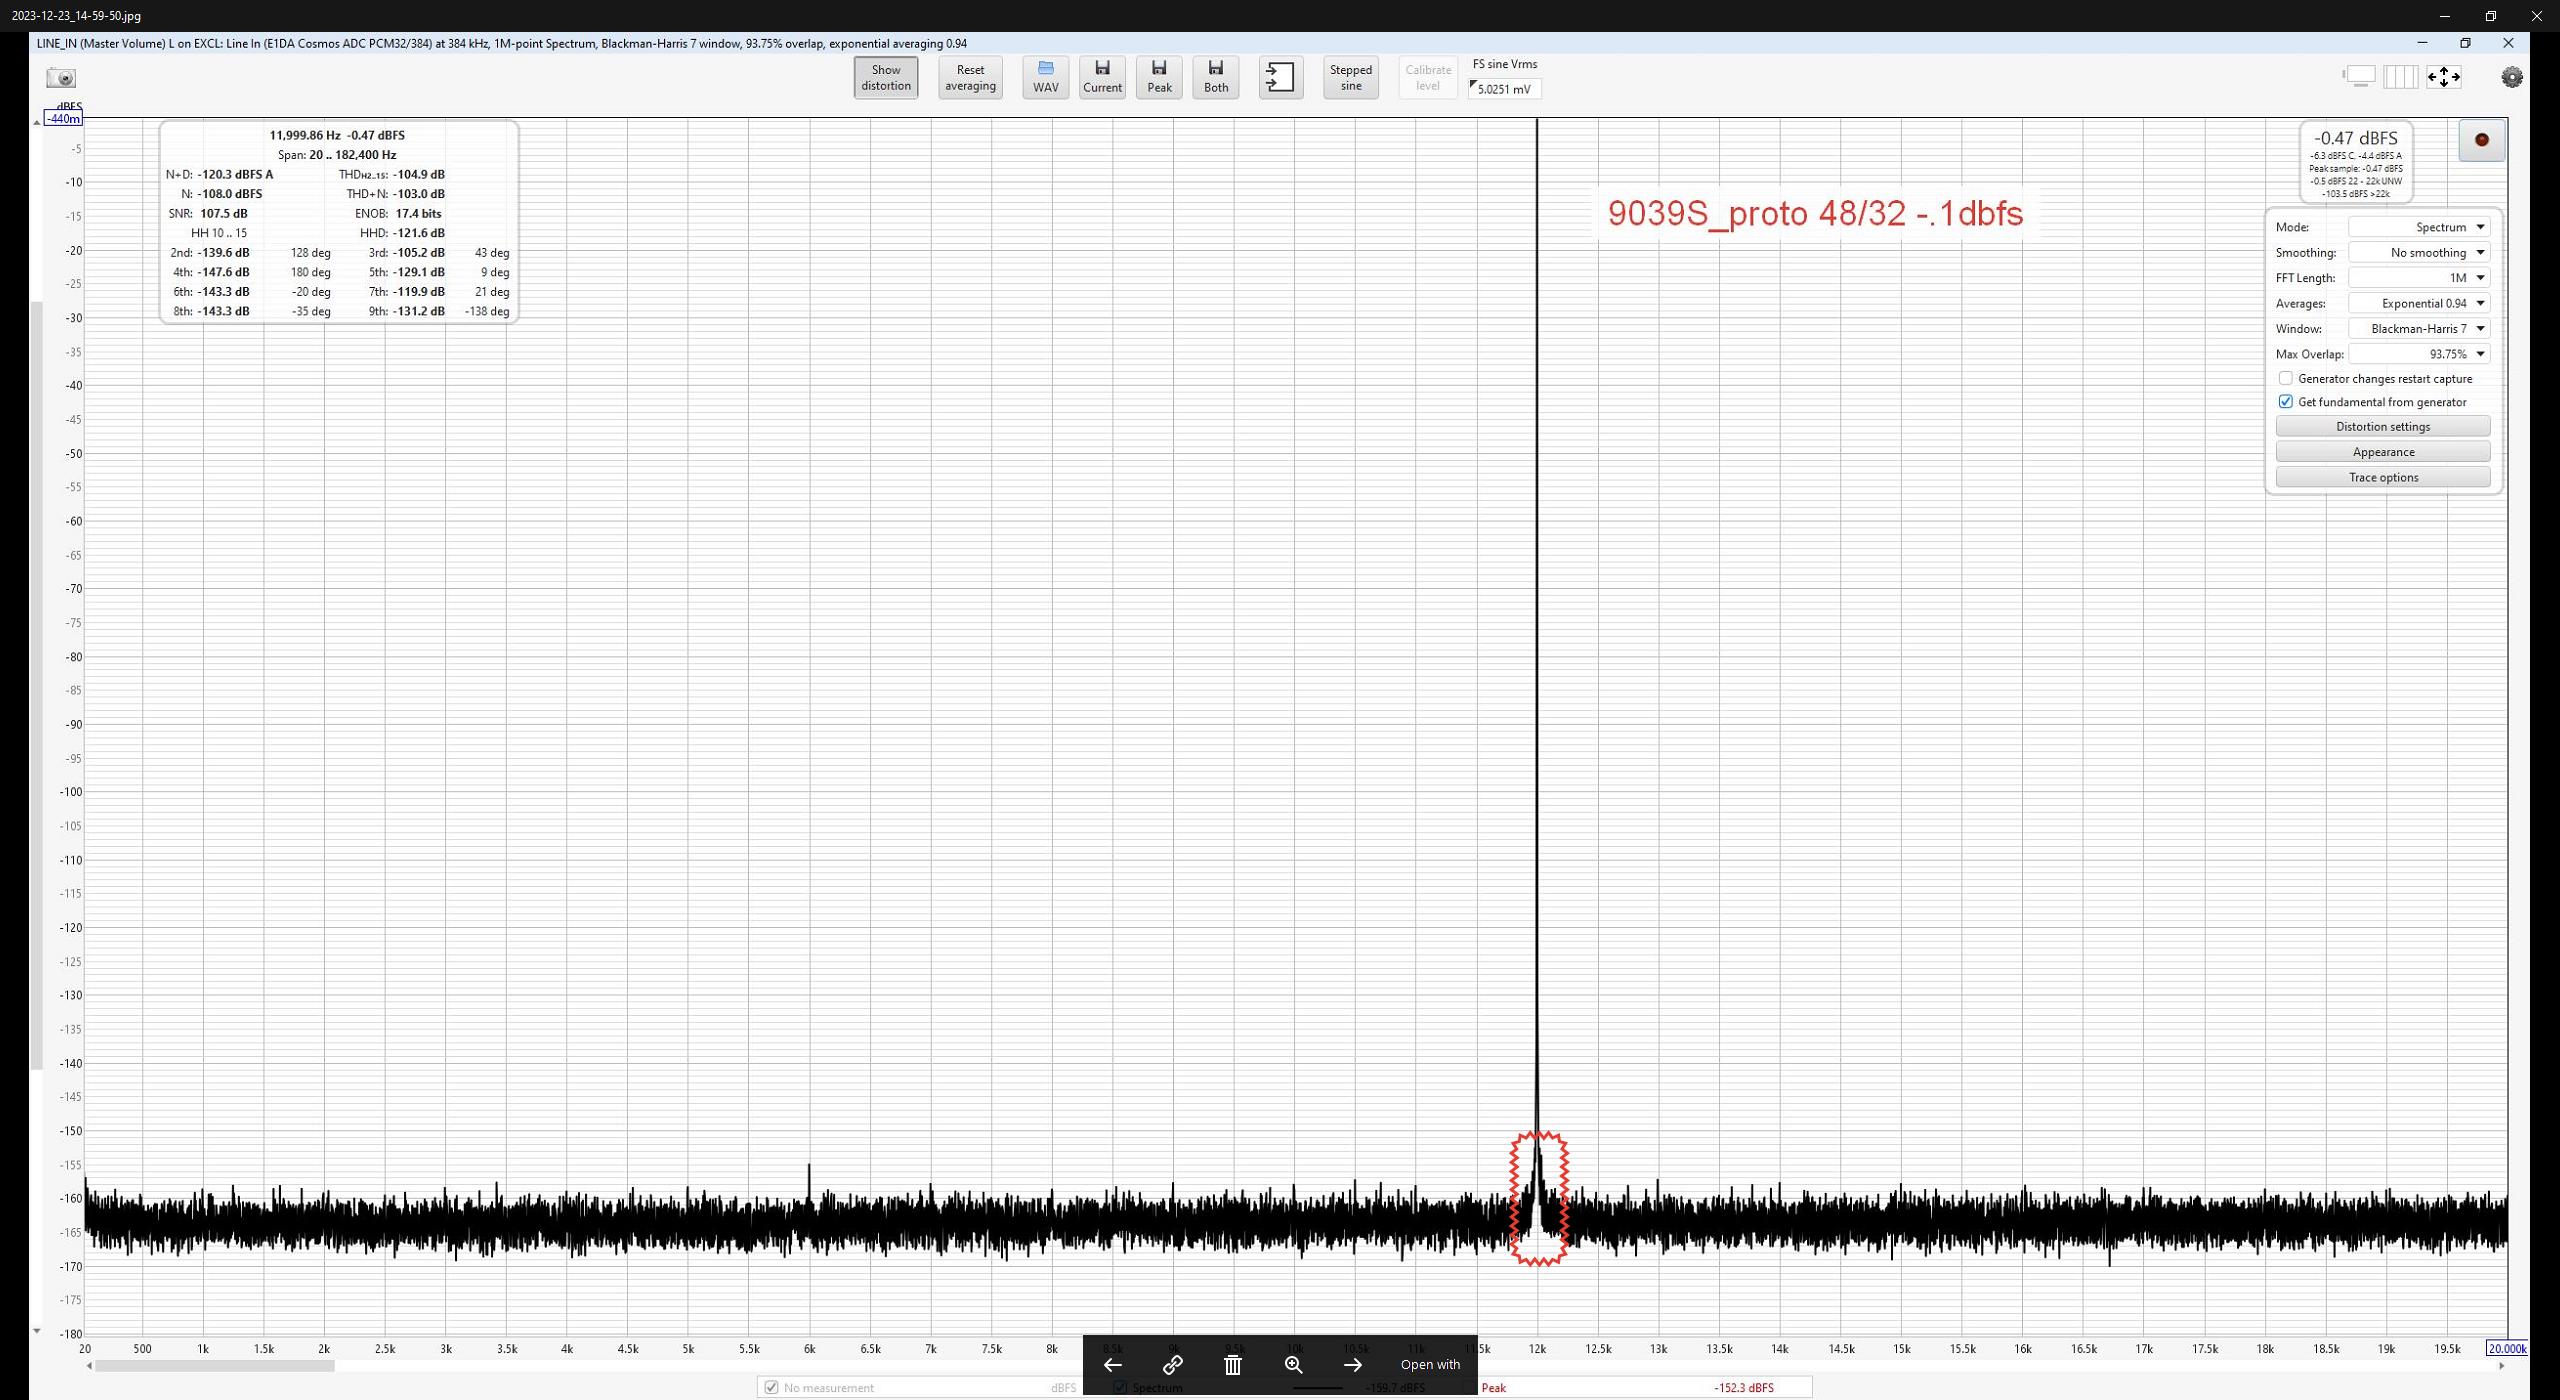Image resolution: width=2560 pixels, height=1400 pixels.
Task: Uncheck Get fundamental from generator
Action: point(2285,402)
